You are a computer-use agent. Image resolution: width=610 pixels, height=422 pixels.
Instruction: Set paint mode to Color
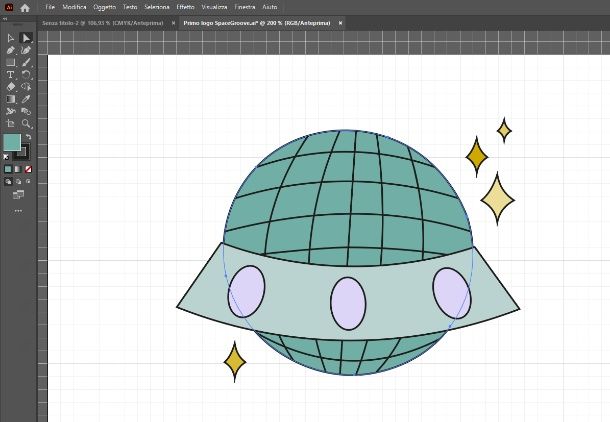point(8,169)
